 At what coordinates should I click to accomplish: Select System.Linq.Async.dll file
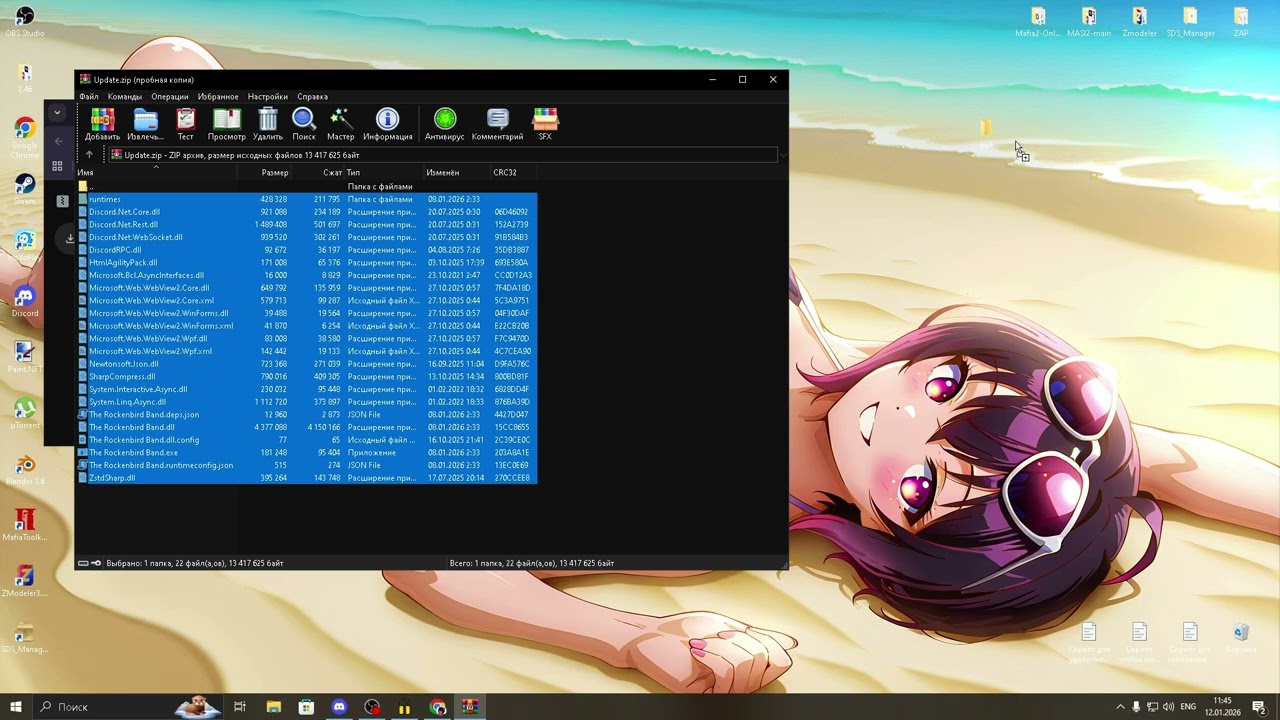[307, 402]
